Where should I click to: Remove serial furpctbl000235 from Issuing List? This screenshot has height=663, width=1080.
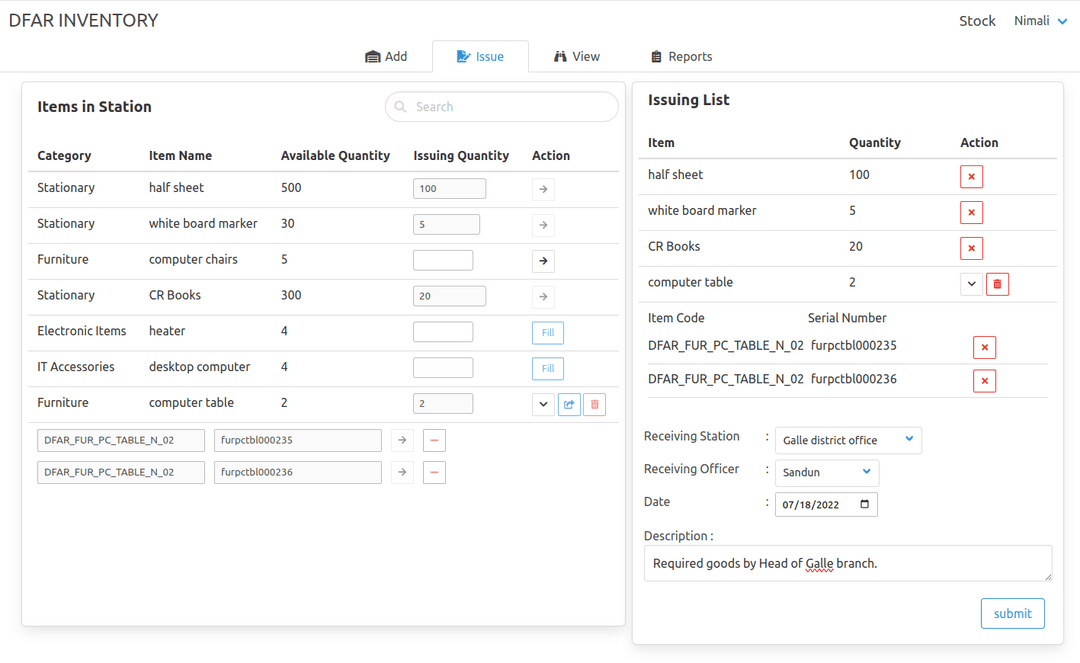984,347
